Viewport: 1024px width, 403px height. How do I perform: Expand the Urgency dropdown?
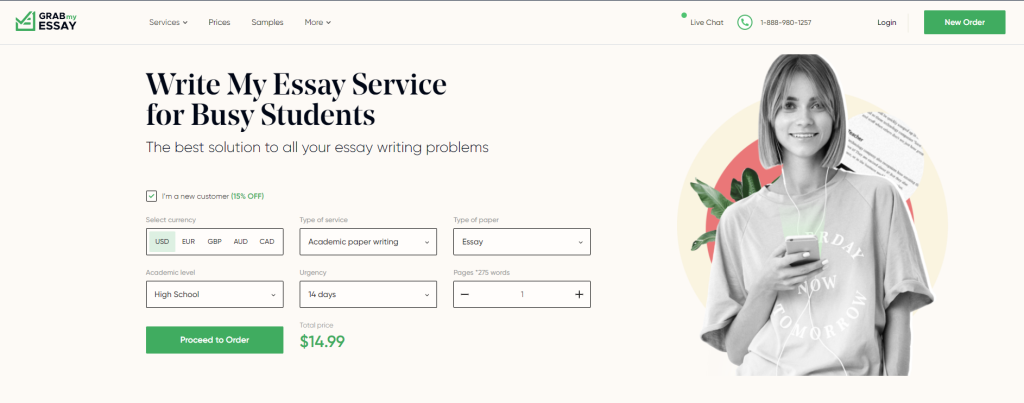(368, 294)
